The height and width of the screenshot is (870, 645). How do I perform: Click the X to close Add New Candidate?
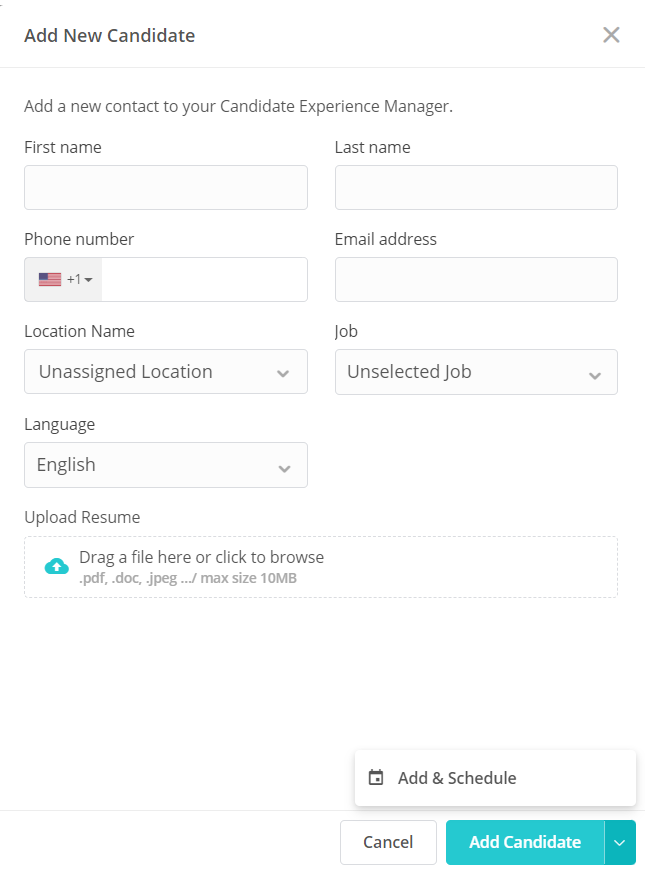[x=611, y=34]
